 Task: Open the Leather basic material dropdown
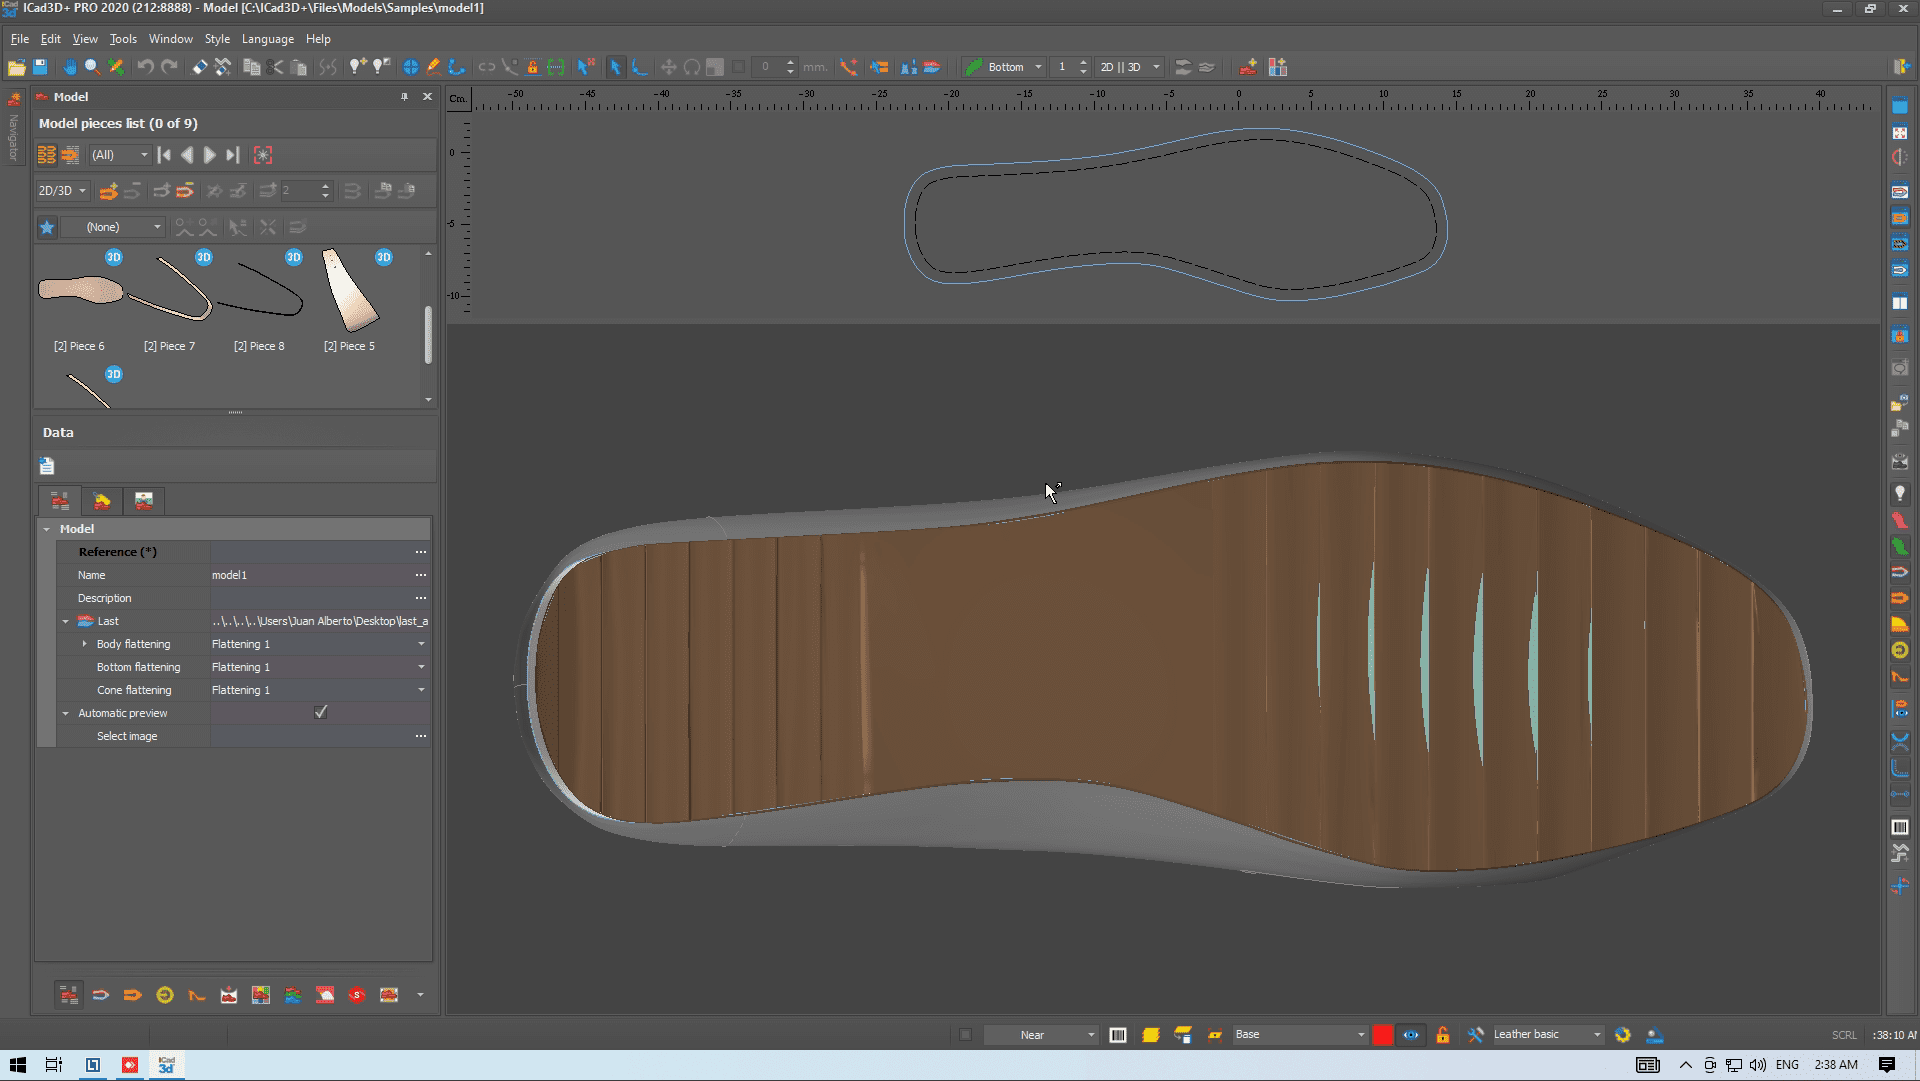1596,1035
